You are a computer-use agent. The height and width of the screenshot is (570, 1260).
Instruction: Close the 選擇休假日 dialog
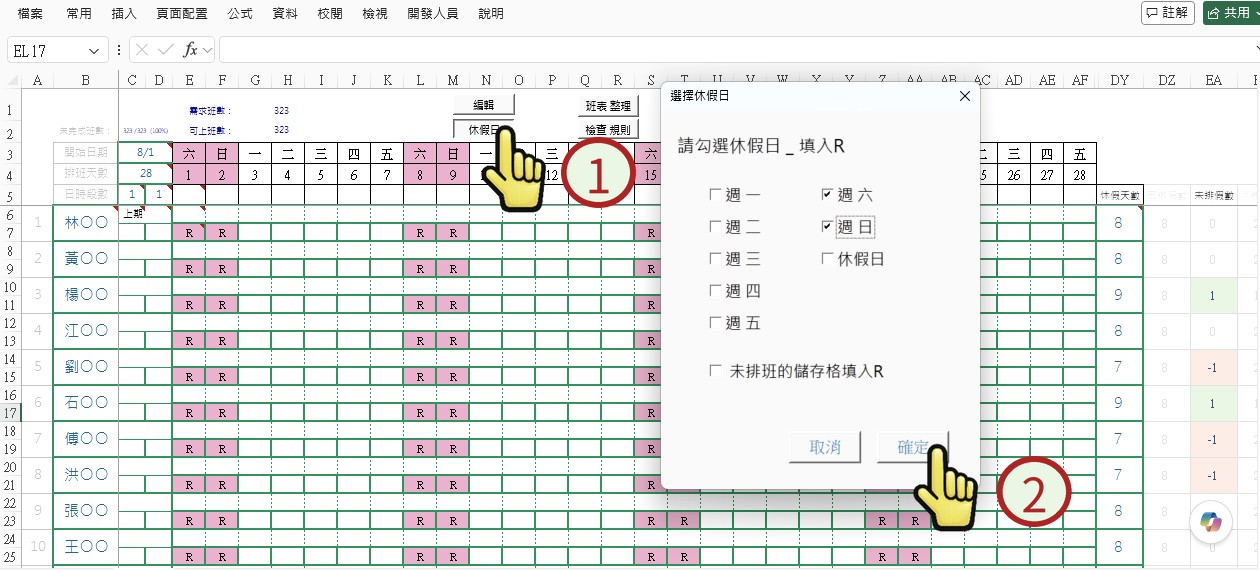(964, 96)
